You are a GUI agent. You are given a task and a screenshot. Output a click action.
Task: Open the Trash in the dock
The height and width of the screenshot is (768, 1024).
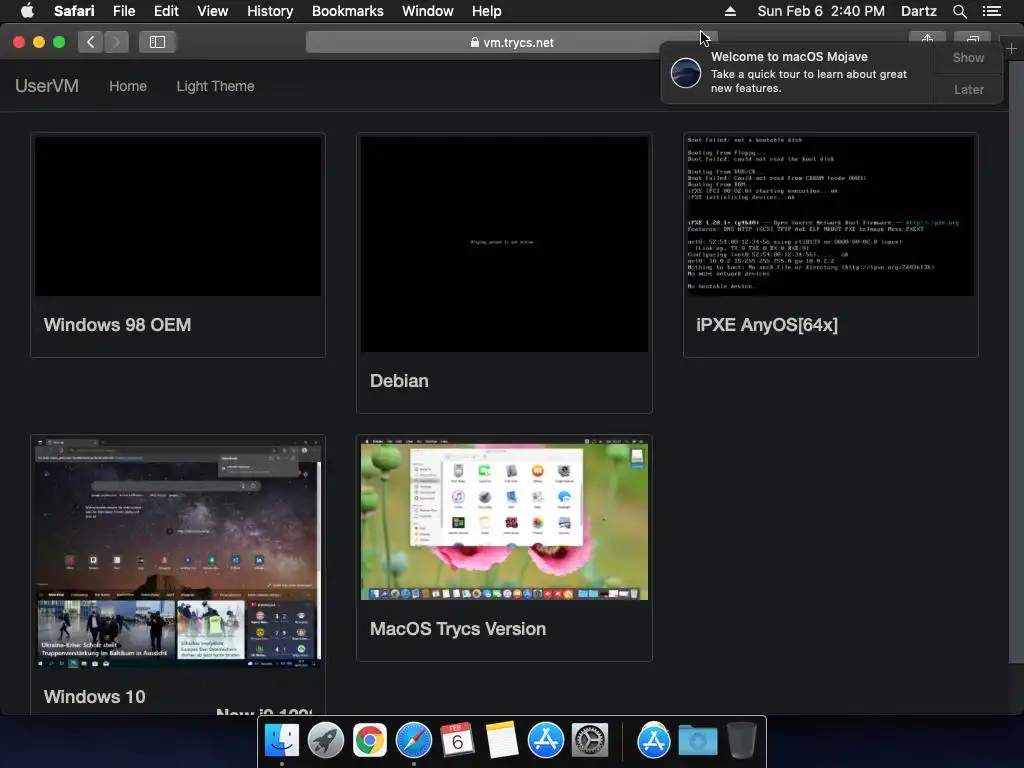point(741,741)
